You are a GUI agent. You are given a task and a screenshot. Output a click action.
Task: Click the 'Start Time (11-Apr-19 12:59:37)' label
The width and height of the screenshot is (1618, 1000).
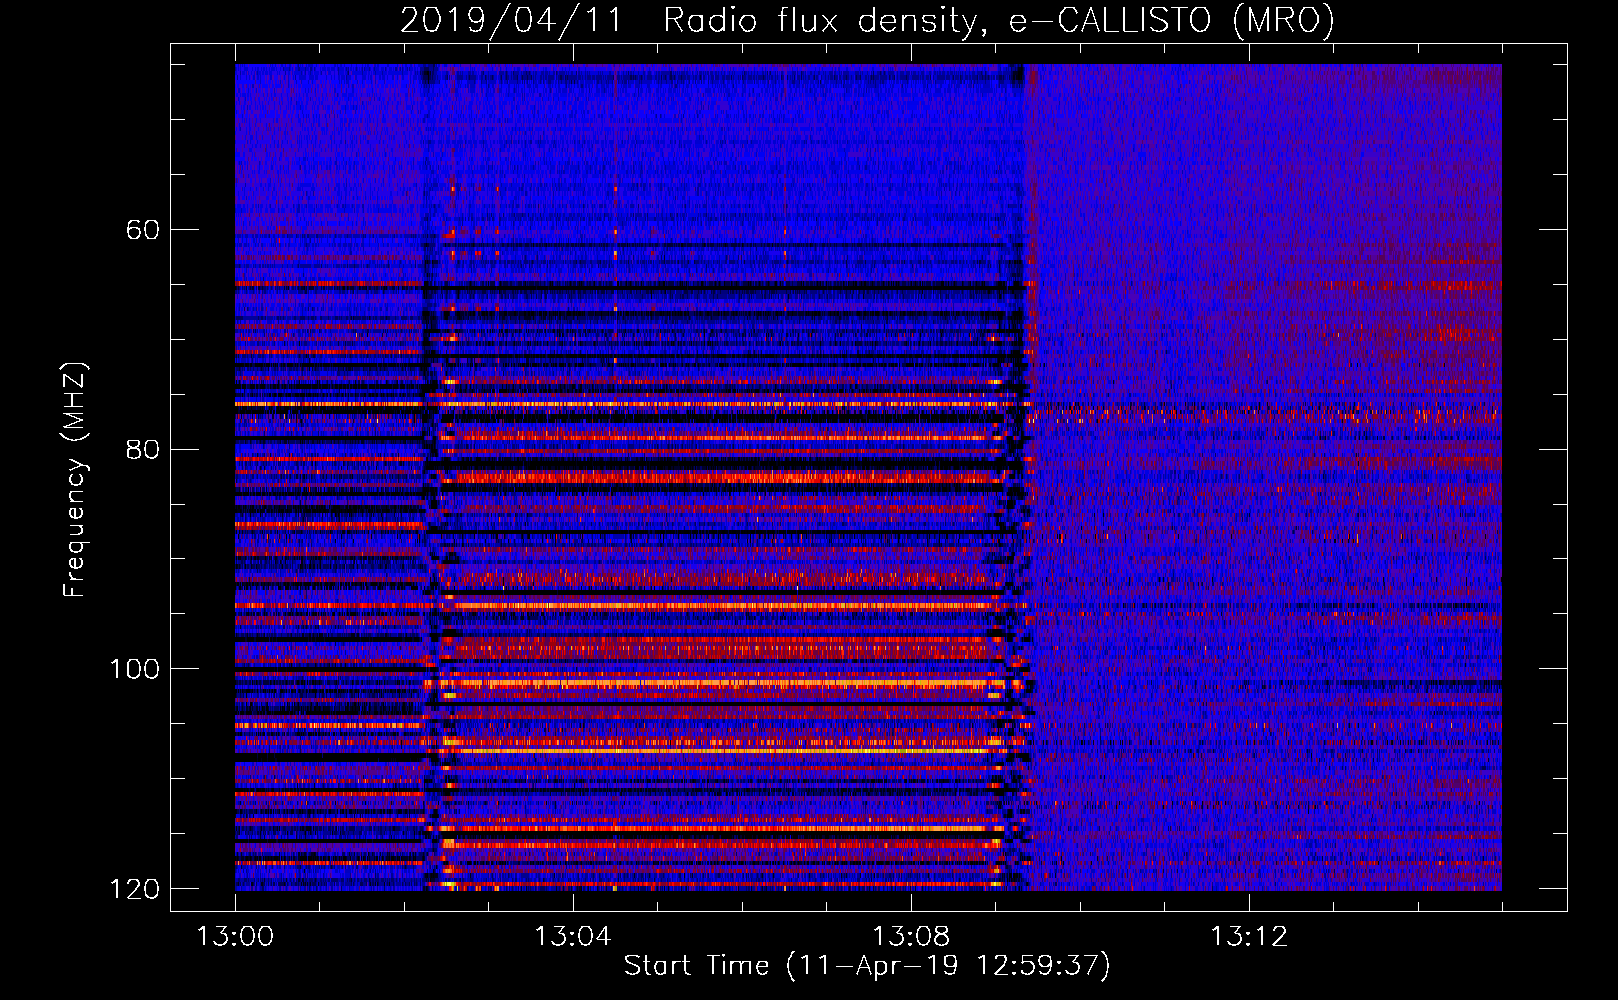pyautogui.click(x=867, y=966)
